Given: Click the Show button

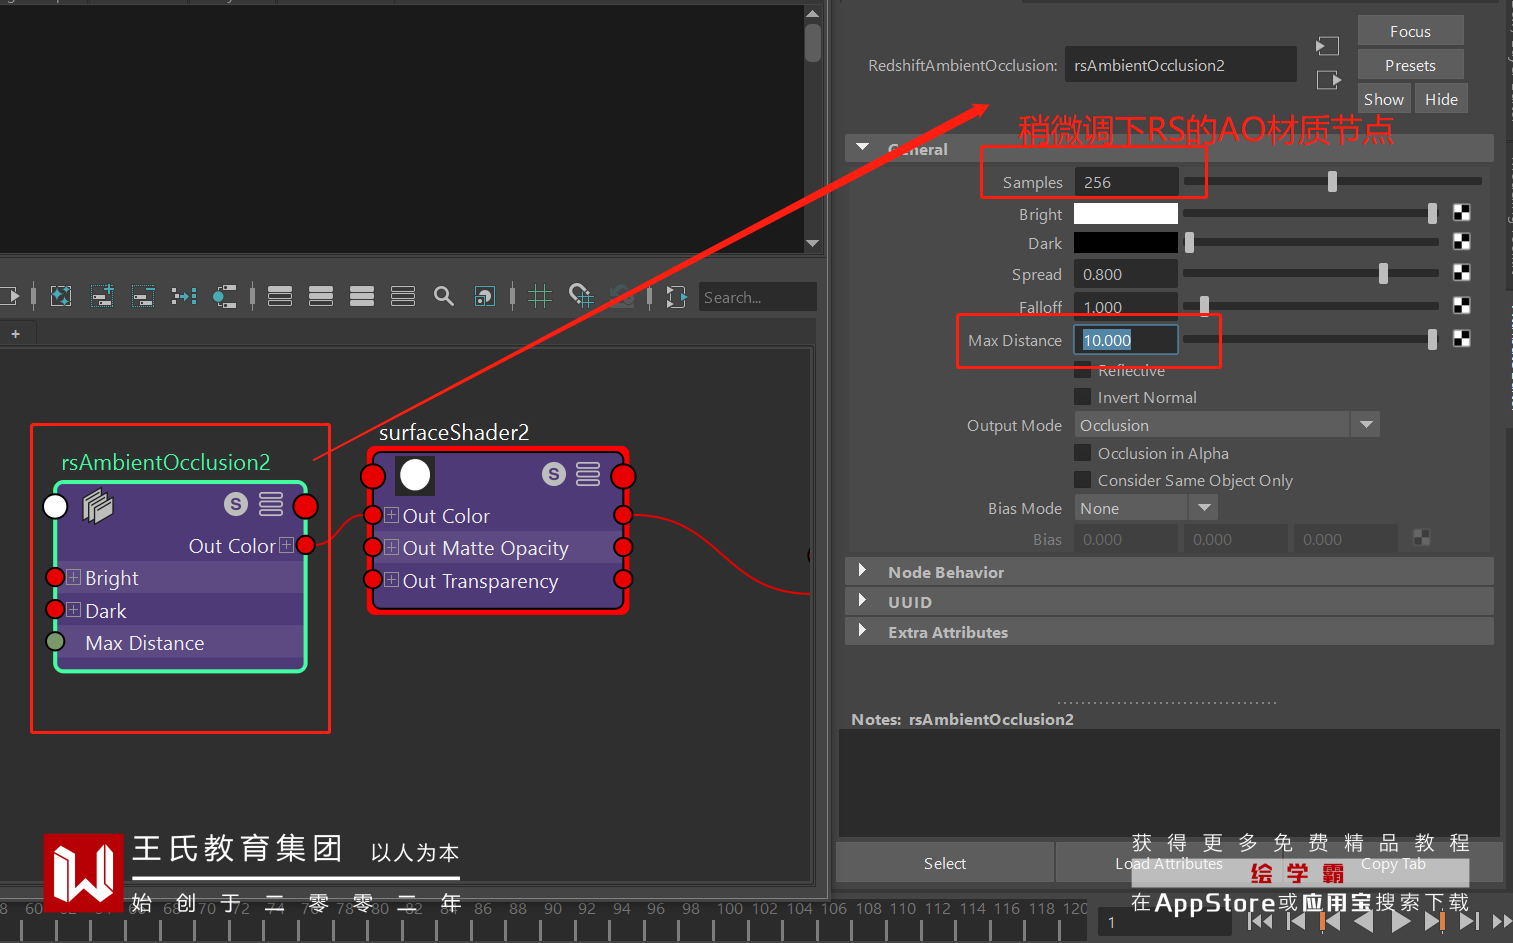Looking at the screenshot, I should (x=1384, y=99).
